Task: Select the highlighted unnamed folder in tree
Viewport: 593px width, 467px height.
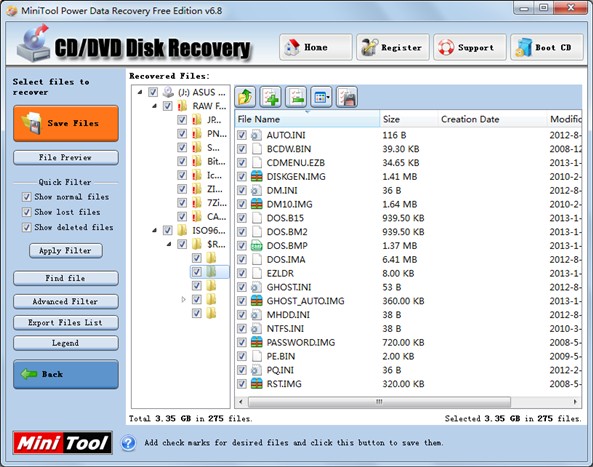Action: (x=211, y=272)
